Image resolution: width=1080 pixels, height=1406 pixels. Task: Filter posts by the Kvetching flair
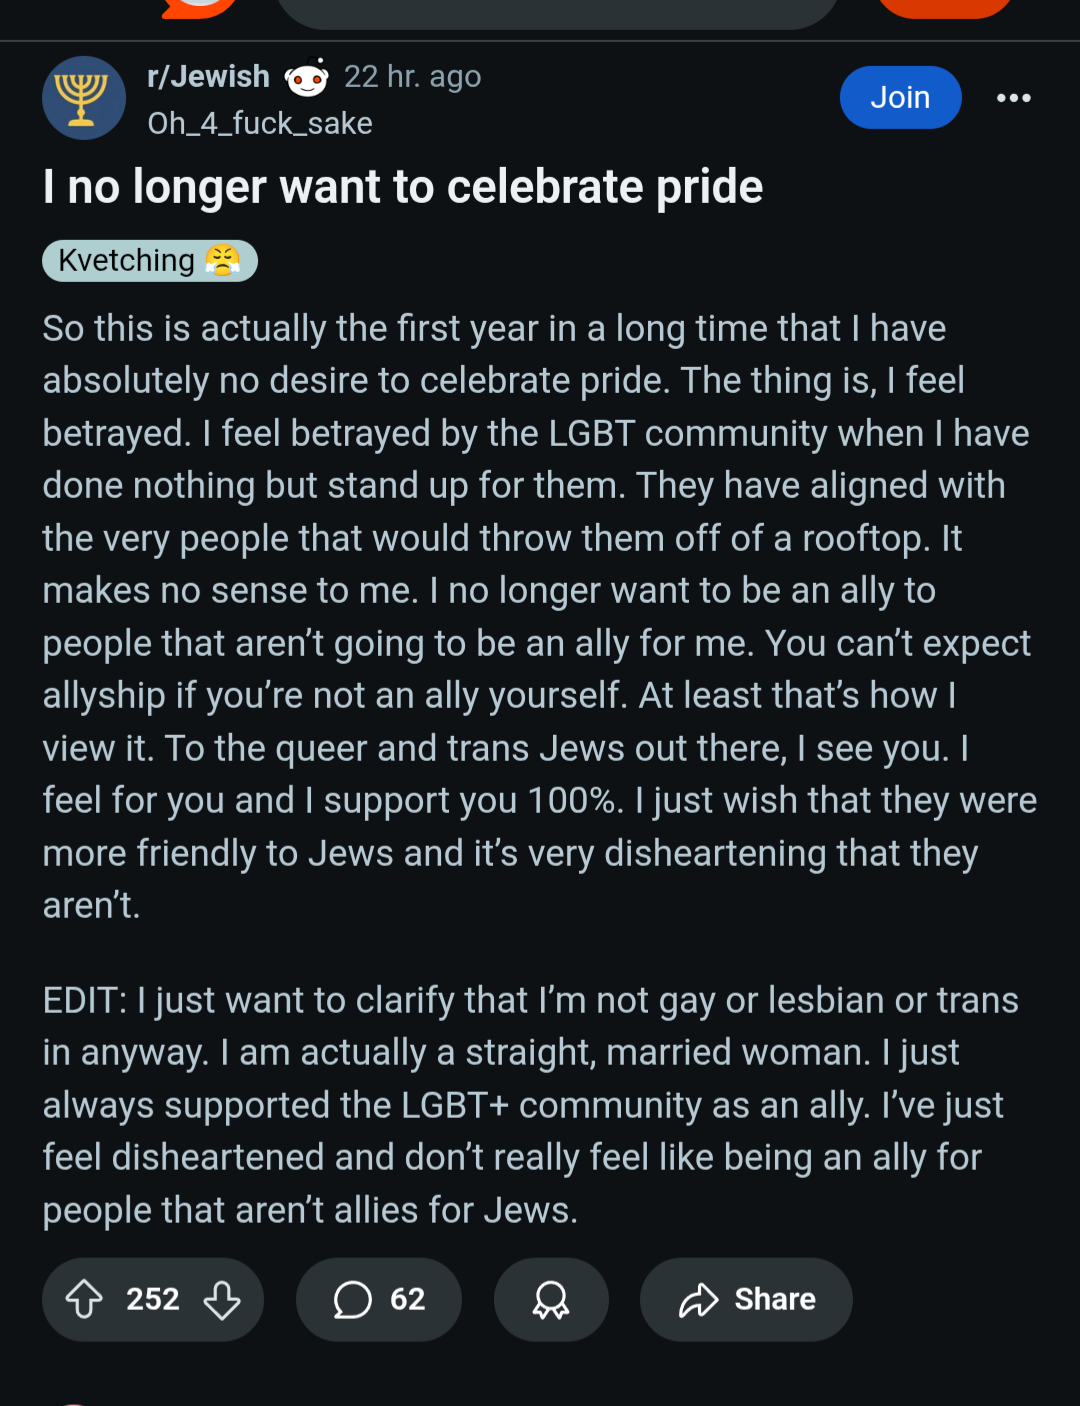(150, 261)
